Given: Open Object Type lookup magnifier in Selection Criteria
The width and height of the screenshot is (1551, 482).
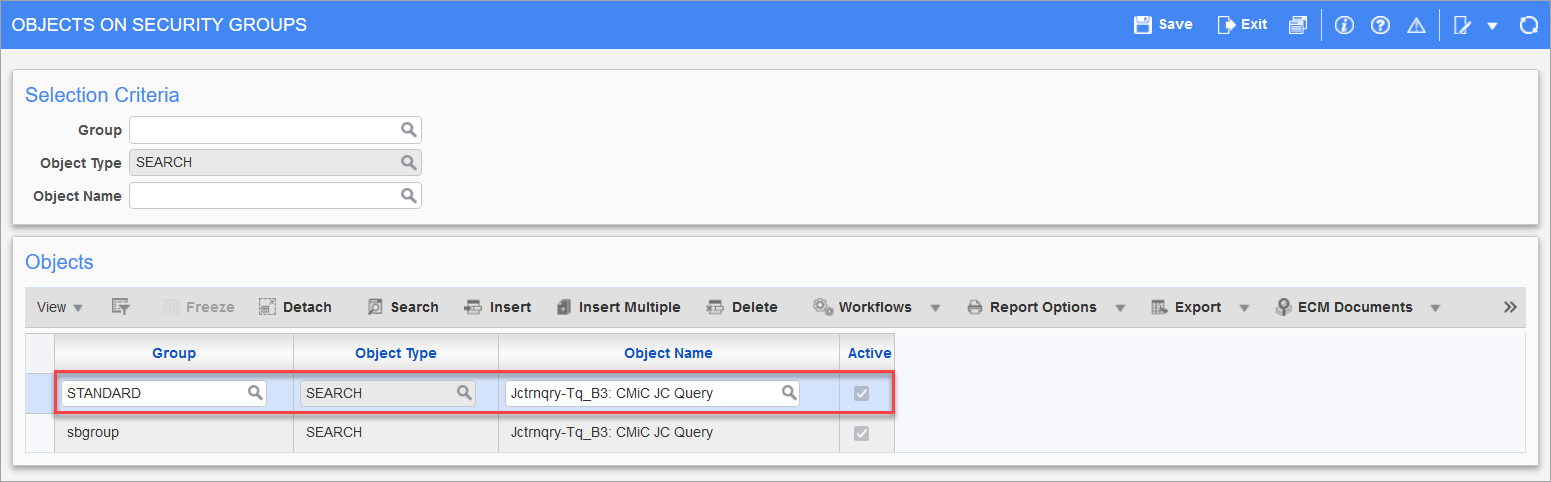Looking at the screenshot, I should (408, 162).
